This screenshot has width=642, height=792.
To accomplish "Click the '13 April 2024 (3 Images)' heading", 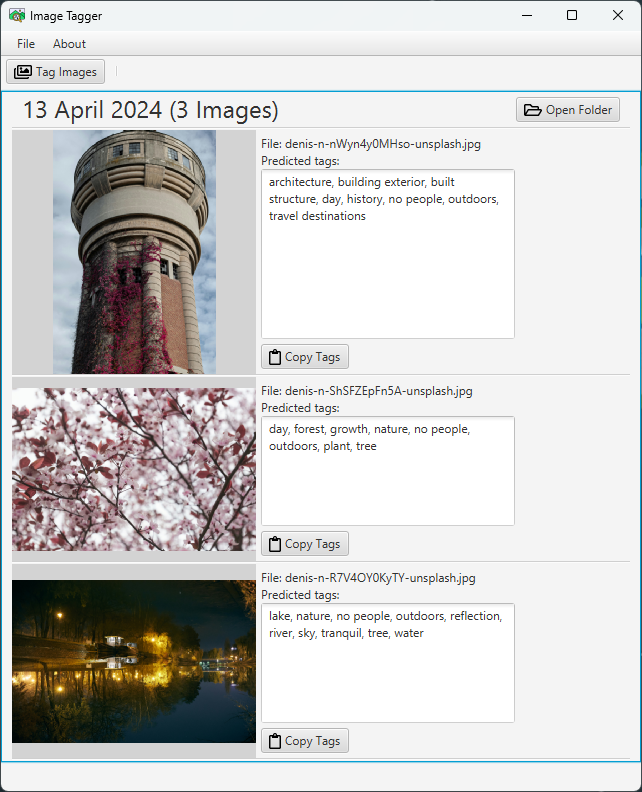I will 151,110.
